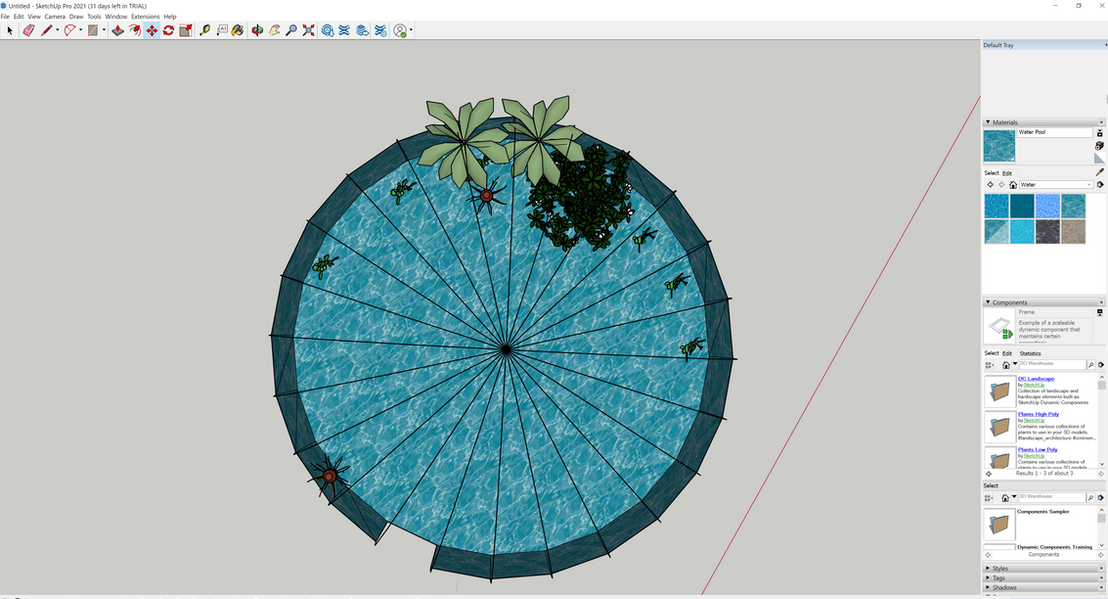Screen dimensions: 1108x599
Task: Activate the Sample Paint eyedropper in Materials
Action: point(1100,171)
